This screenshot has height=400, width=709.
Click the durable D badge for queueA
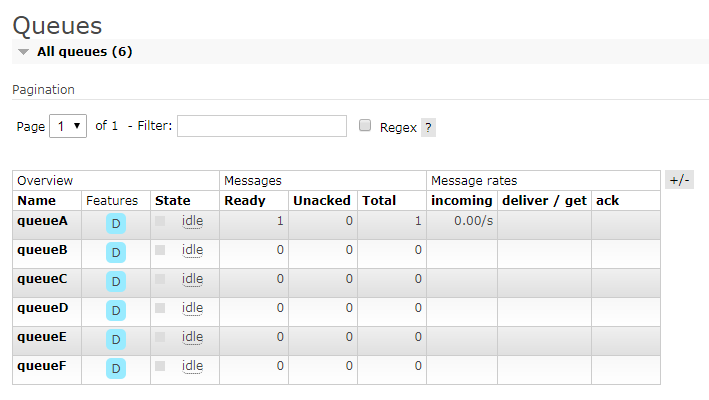point(116,224)
